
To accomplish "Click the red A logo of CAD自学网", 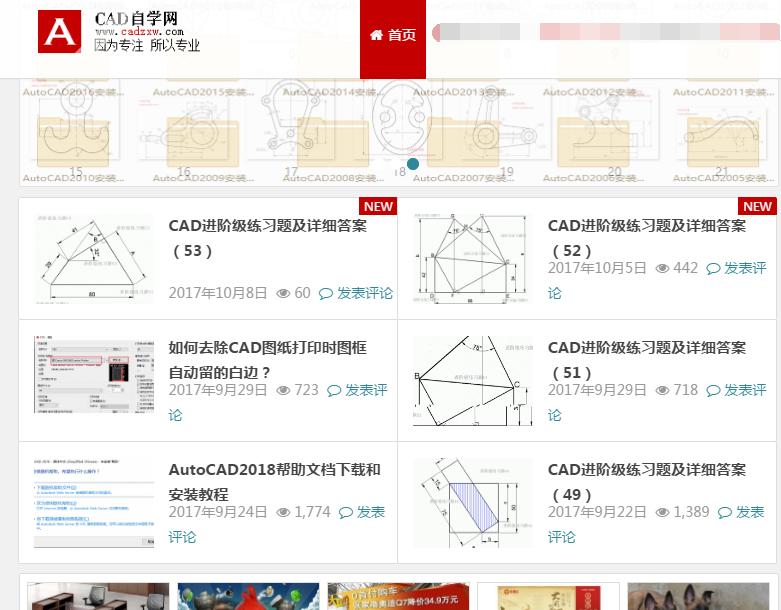I will click(59, 31).
